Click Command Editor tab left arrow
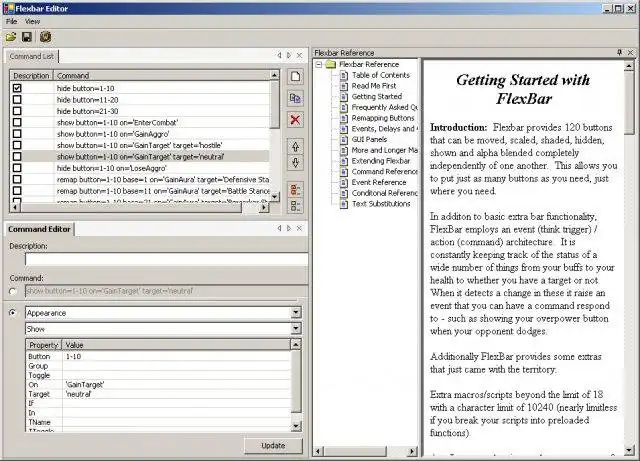The width and height of the screenshot is (640, 461). (x=279, y=228)
